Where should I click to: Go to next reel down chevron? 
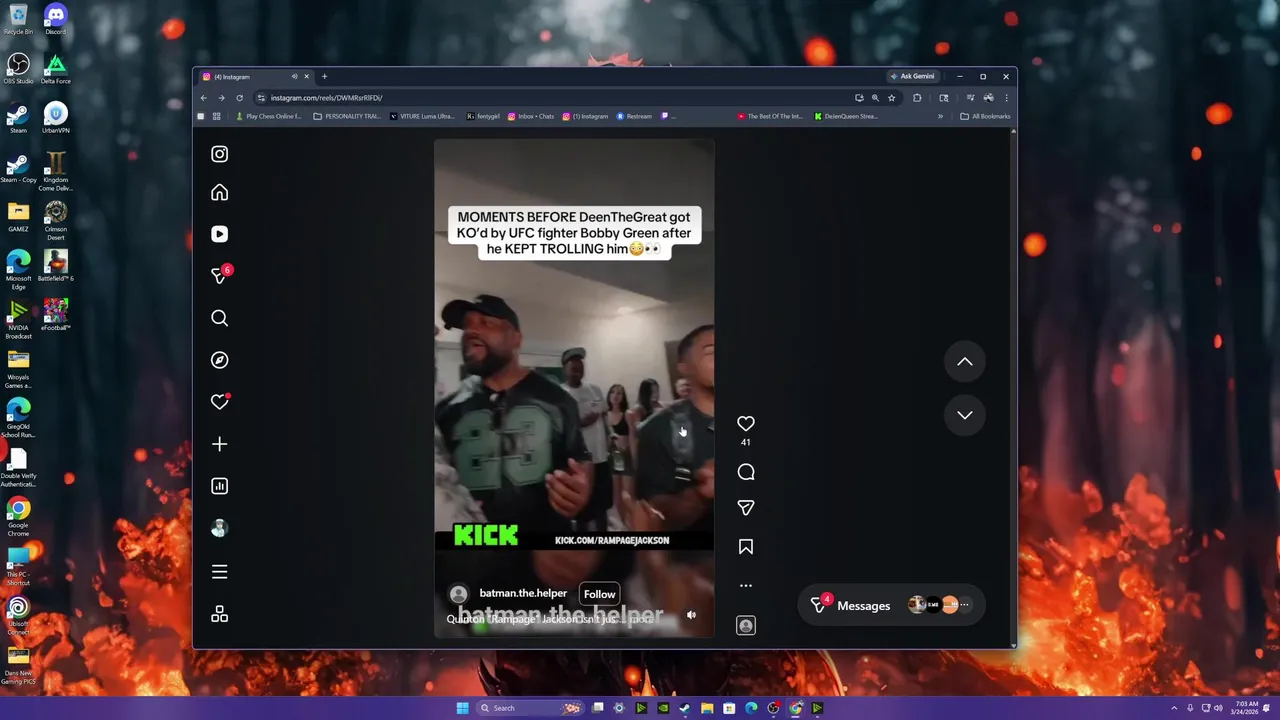click(x=965, y=415)
